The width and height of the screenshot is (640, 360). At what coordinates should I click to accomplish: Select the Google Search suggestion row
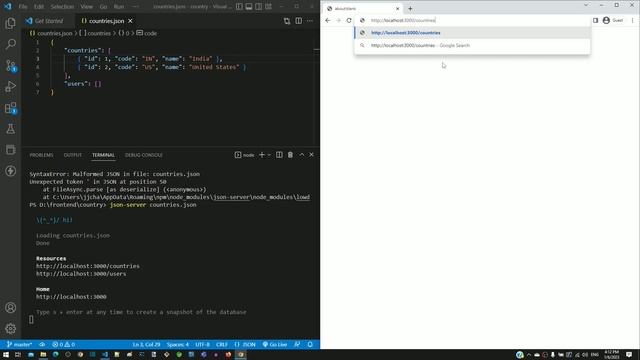(473, 45)
